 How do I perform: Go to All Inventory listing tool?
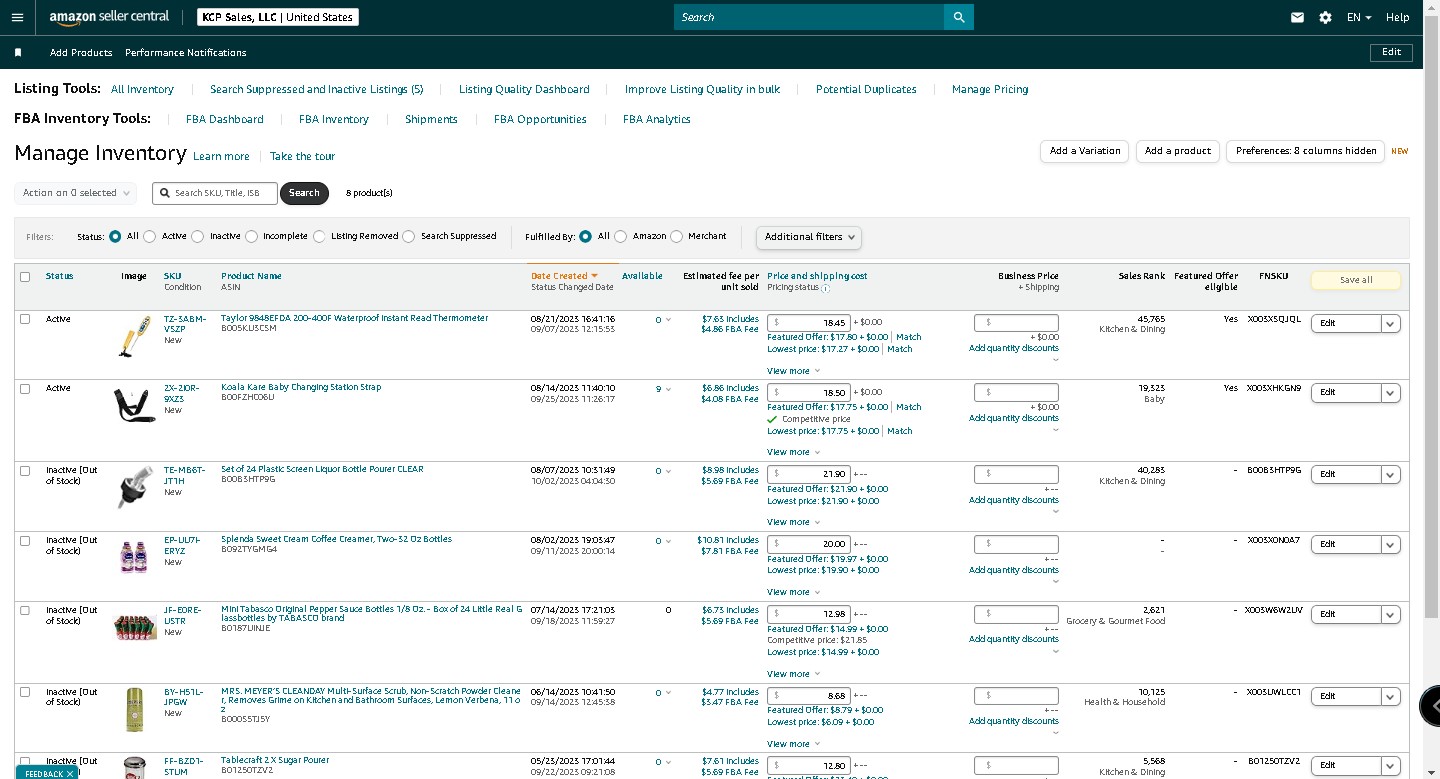(142, 89)
